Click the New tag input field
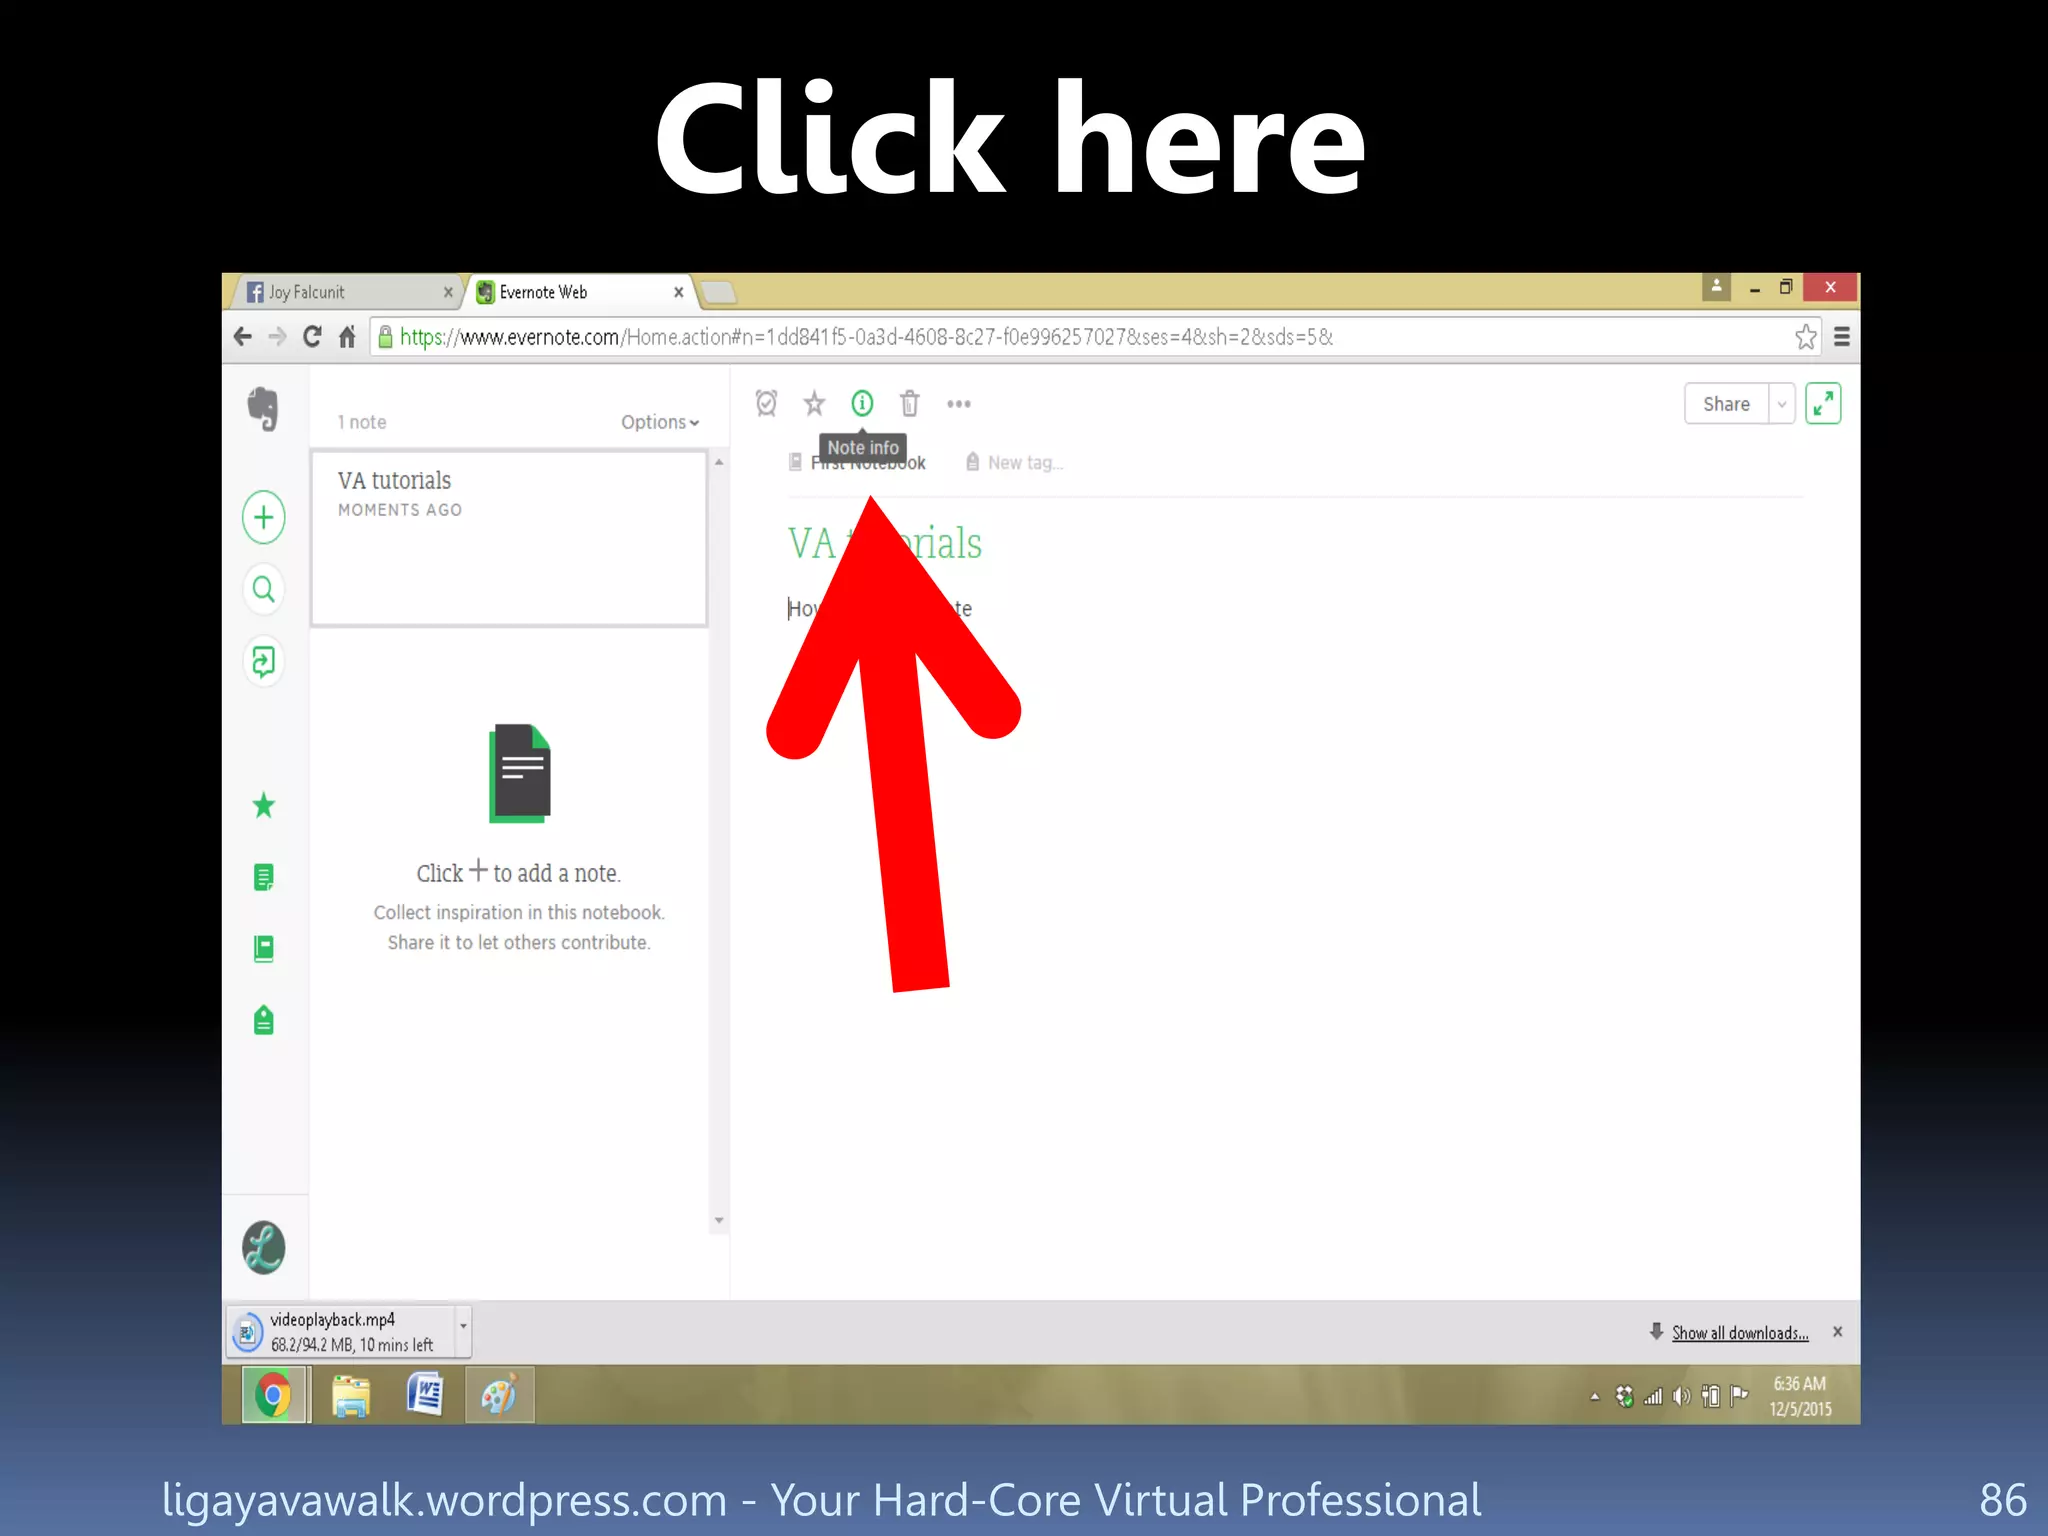Viewport: 2048px width, 1536px height. [x=1025, y=462]
